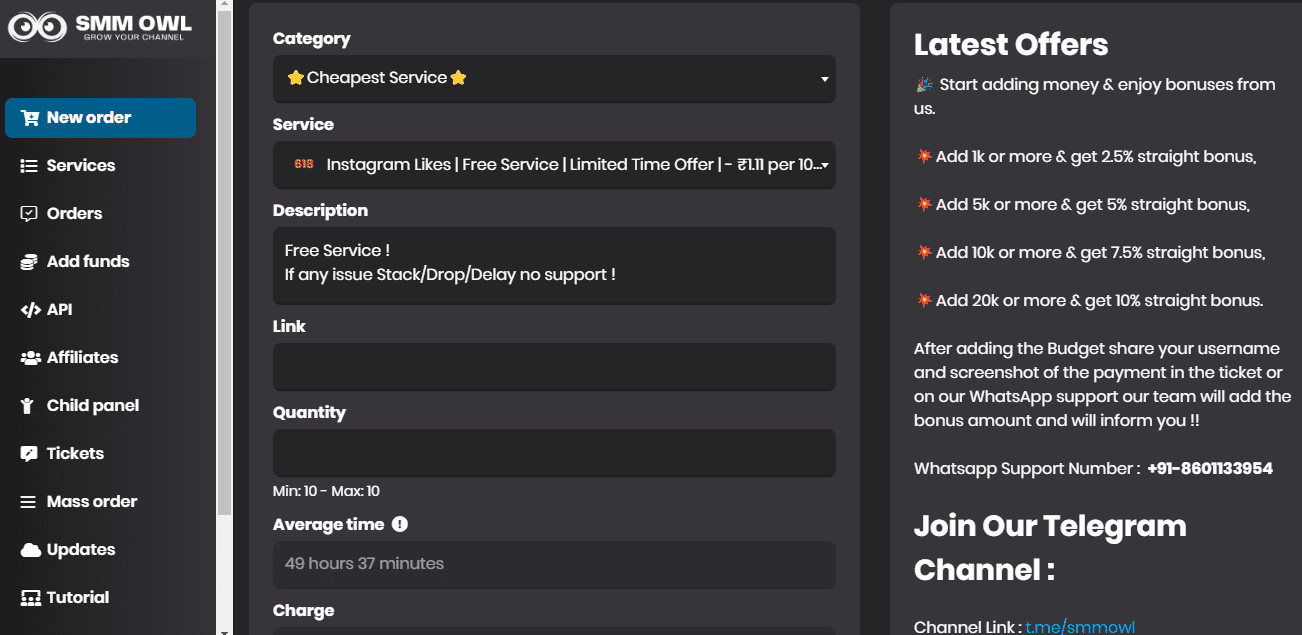The height and width of the screenshot is (635, 1302).
Task: Open the t.me/smmowl channel link
Action: click(x=1079, y=627)
